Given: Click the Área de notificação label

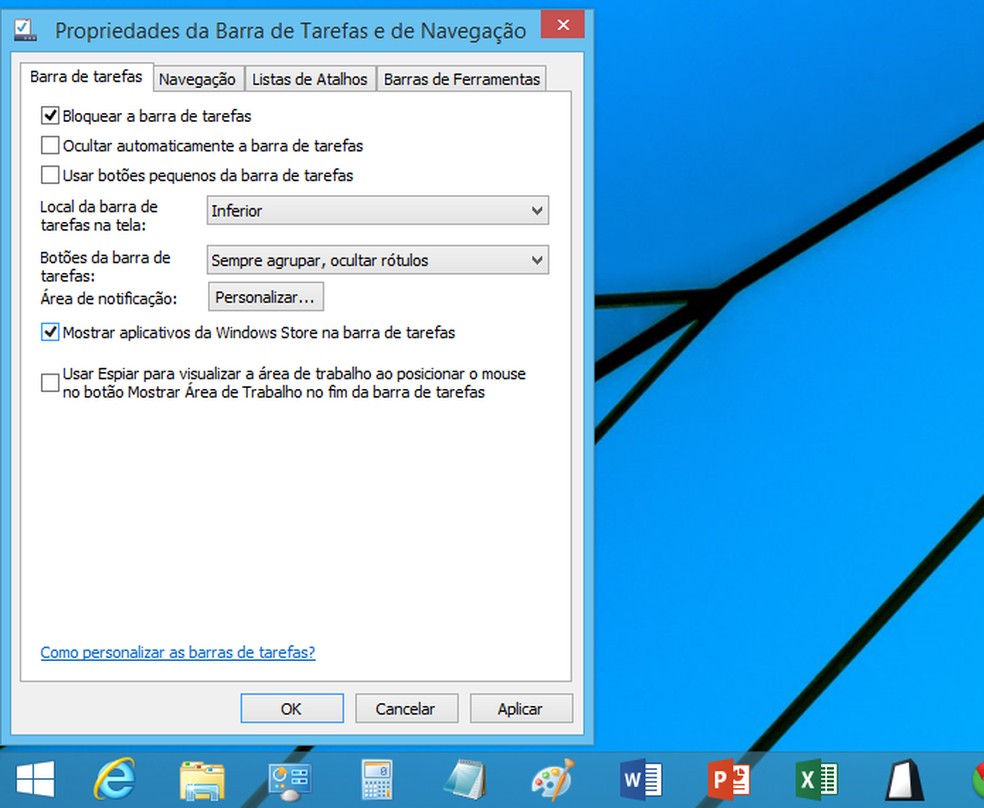Looking at the screenshot, I should point(109,299).
